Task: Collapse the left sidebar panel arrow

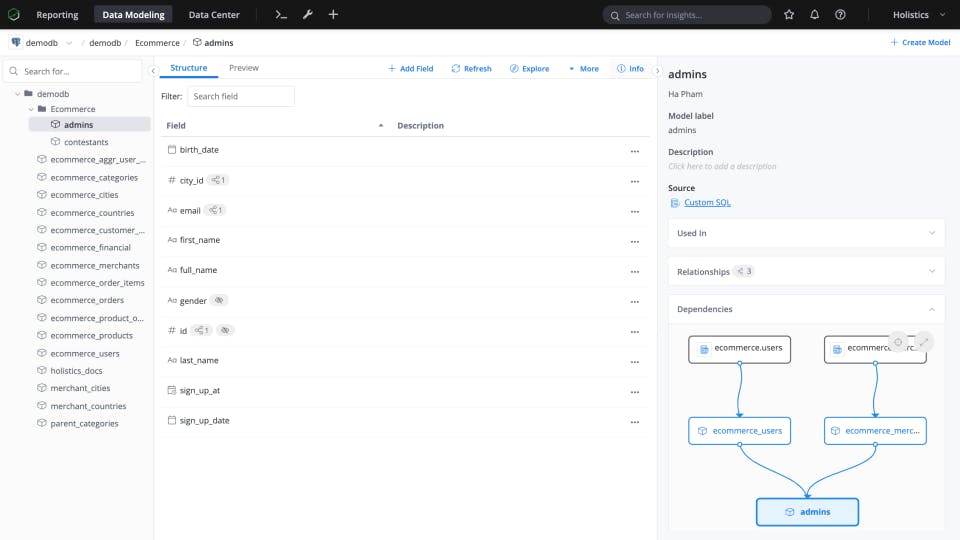Action: (x=153, y=71)
